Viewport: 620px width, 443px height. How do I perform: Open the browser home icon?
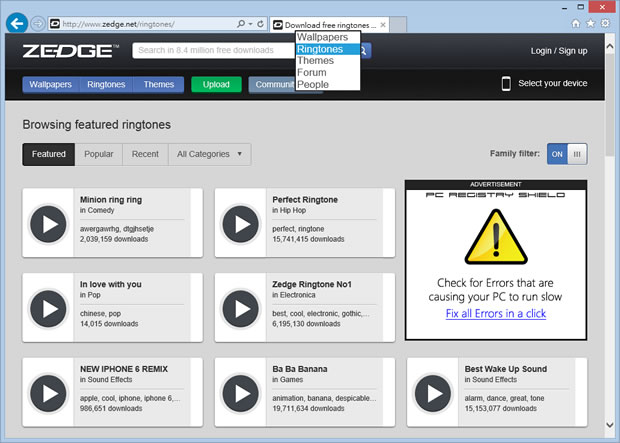click(x=576, y=22)
